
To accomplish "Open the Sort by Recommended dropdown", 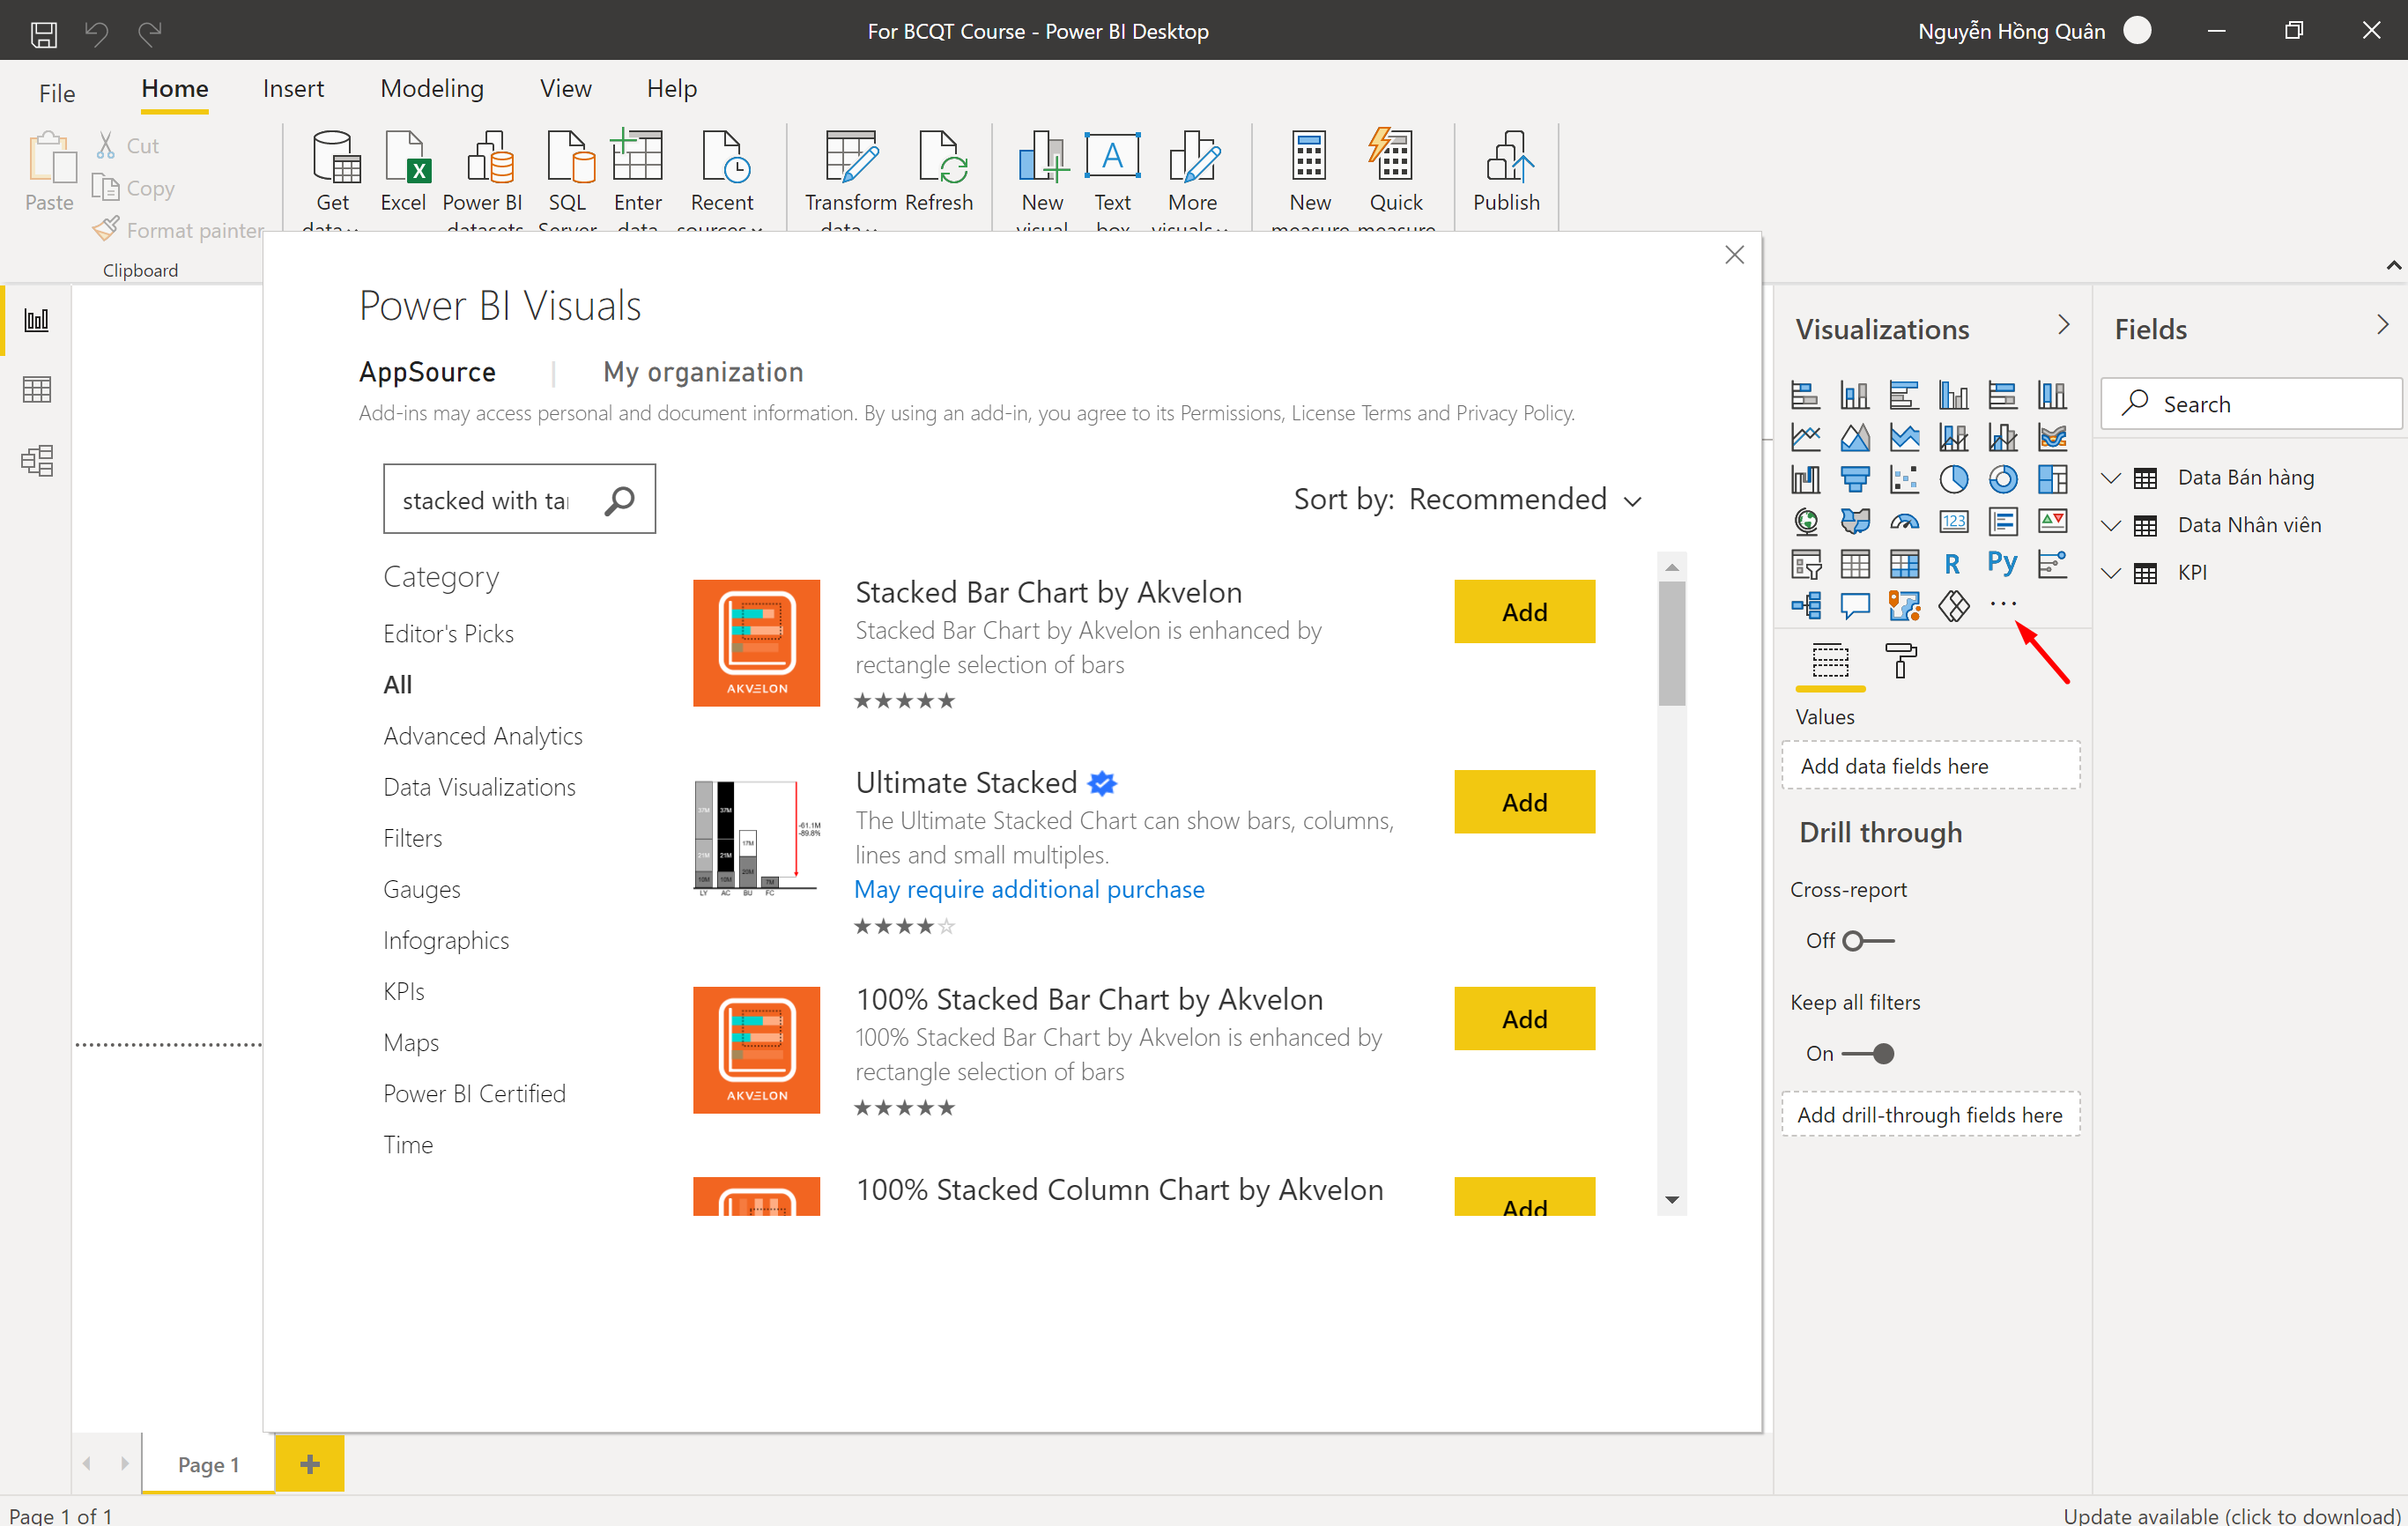I will tap(1468, 499).
